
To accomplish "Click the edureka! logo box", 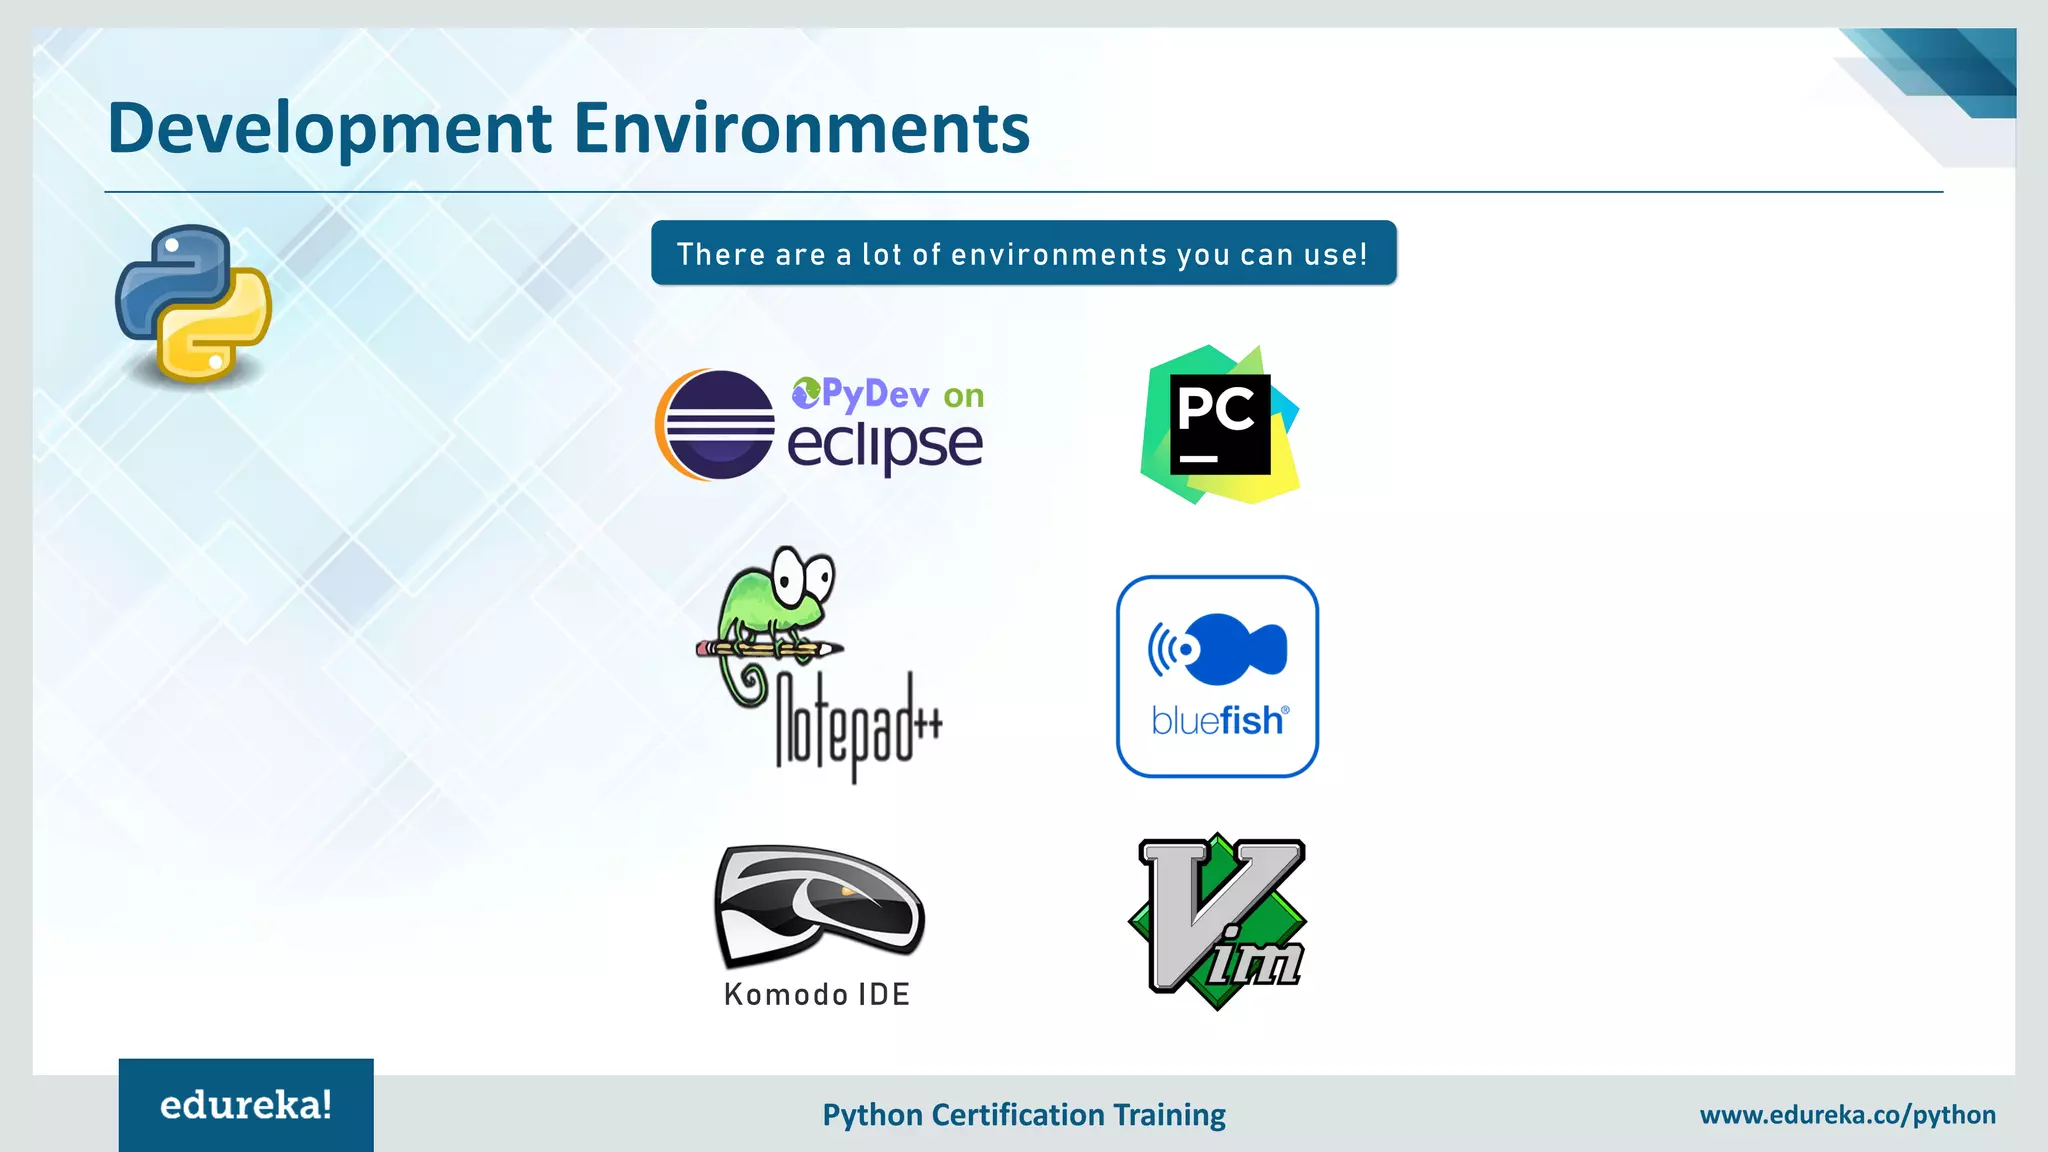I will (246, 1105).
